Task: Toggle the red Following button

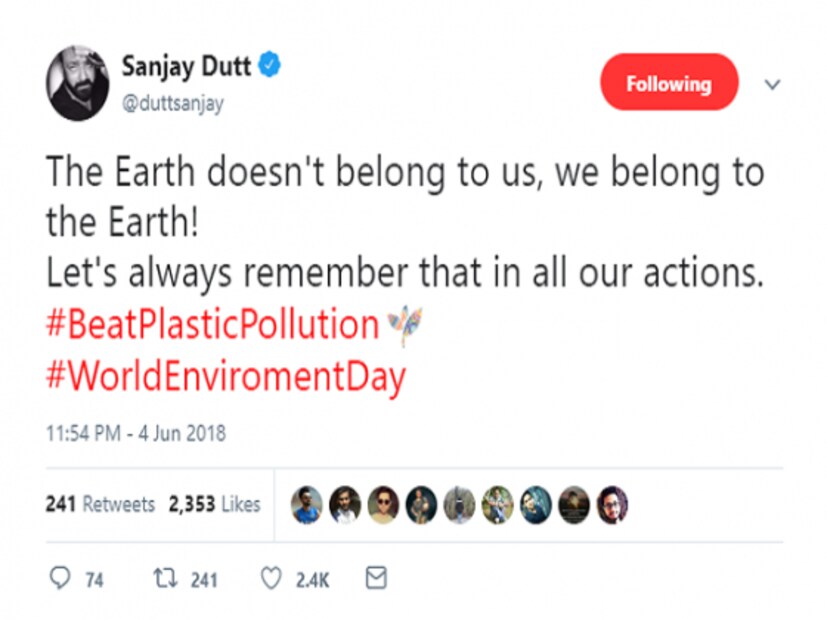Action: (x=668, y=84)
